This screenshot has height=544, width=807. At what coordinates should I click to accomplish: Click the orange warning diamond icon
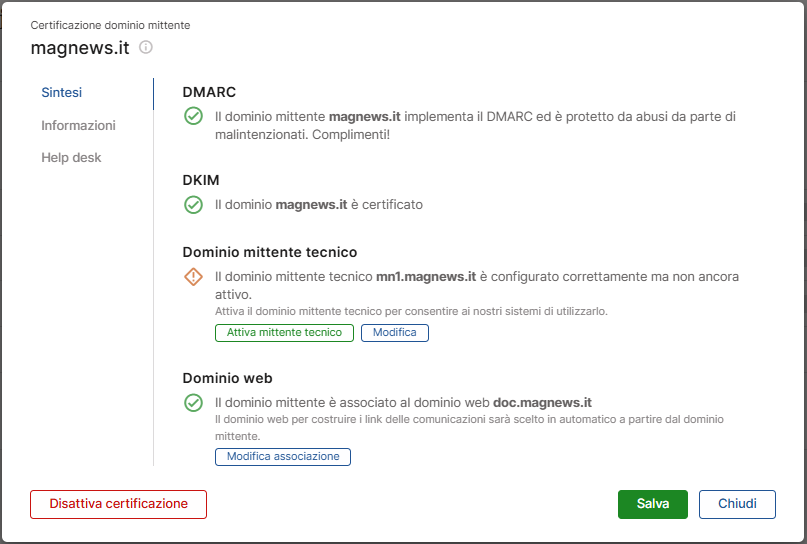click(194, 277)
